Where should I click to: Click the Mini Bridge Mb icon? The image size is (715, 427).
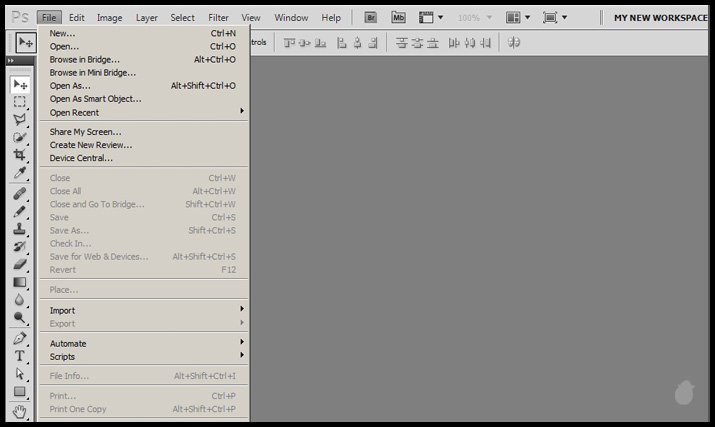click(399, 18)
